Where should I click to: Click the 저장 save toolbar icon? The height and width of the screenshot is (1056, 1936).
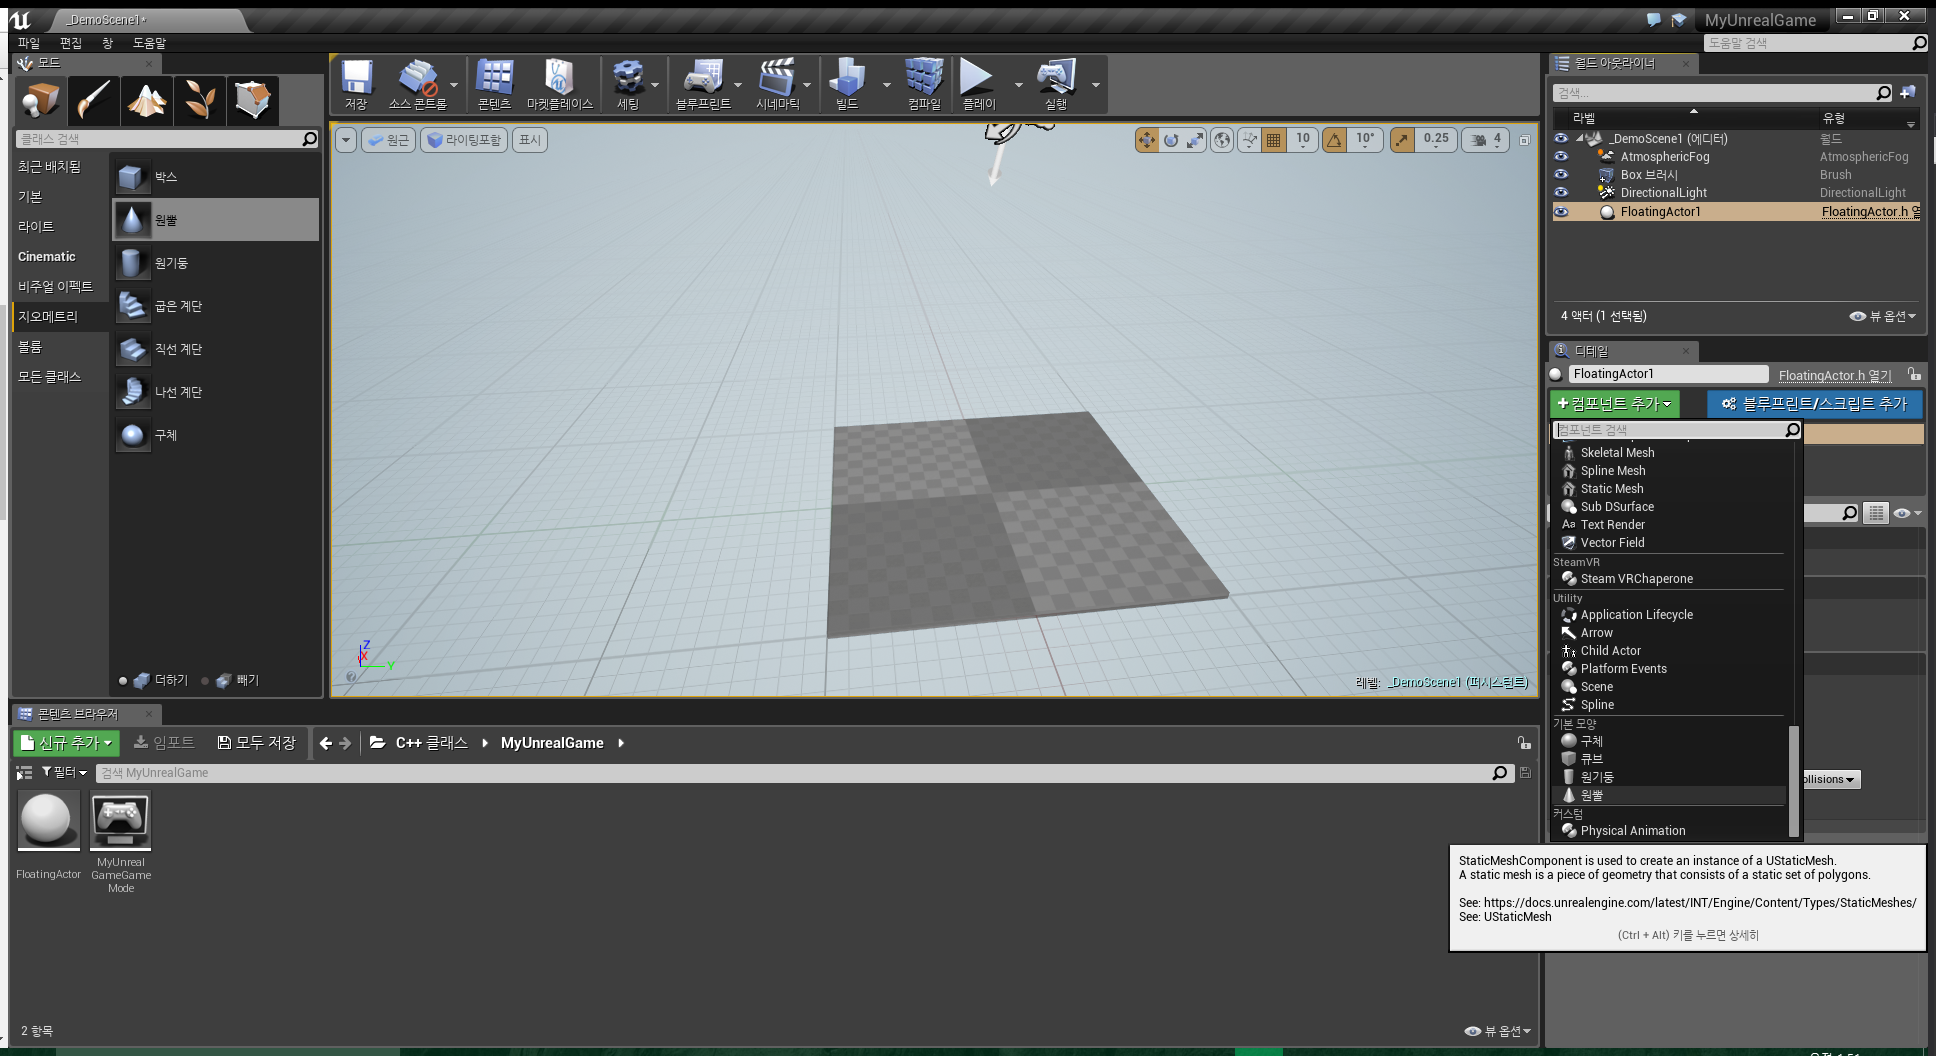pos(356,84)
